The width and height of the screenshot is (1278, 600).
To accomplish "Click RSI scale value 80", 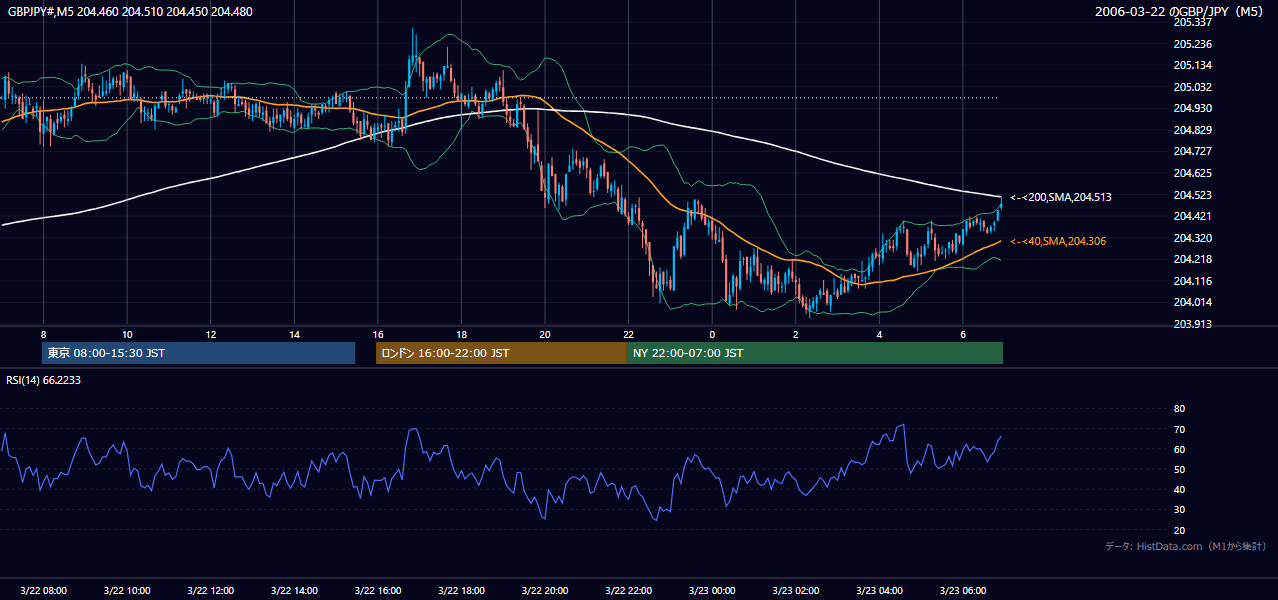I will (x=1179, y=409).
